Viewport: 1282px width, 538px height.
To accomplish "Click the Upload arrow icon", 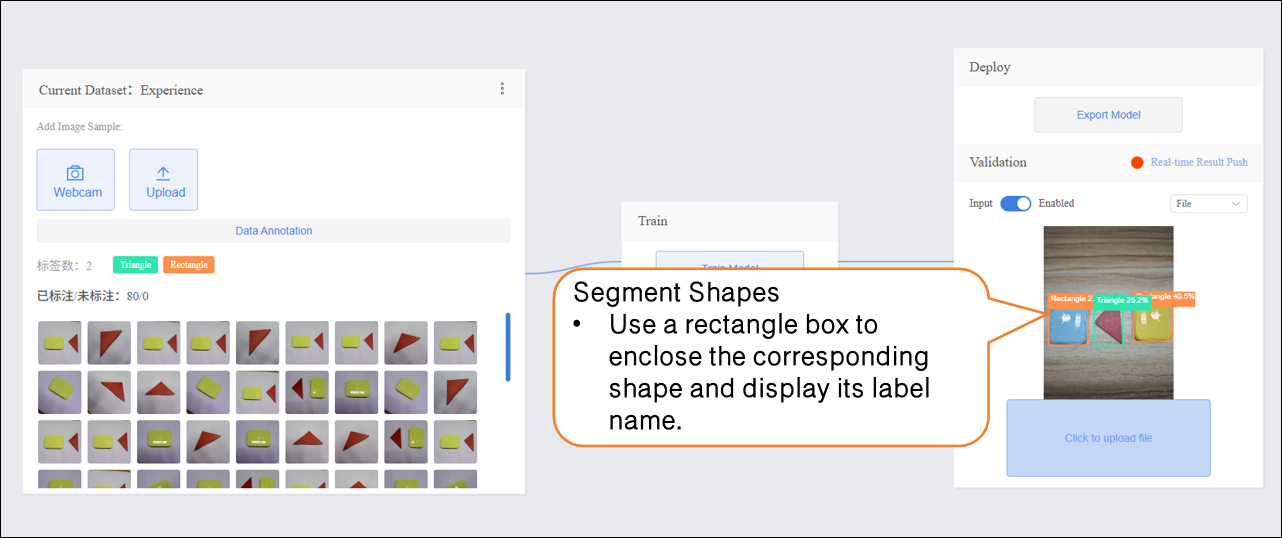I will click(163, 173).
